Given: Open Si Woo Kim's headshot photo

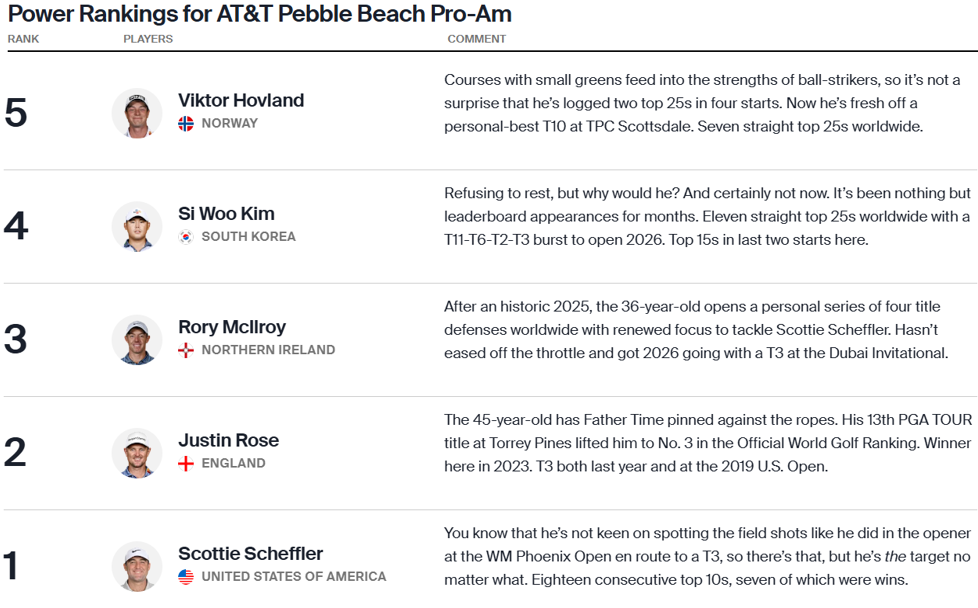Looking at the screenshot, I should pos(137,226).
